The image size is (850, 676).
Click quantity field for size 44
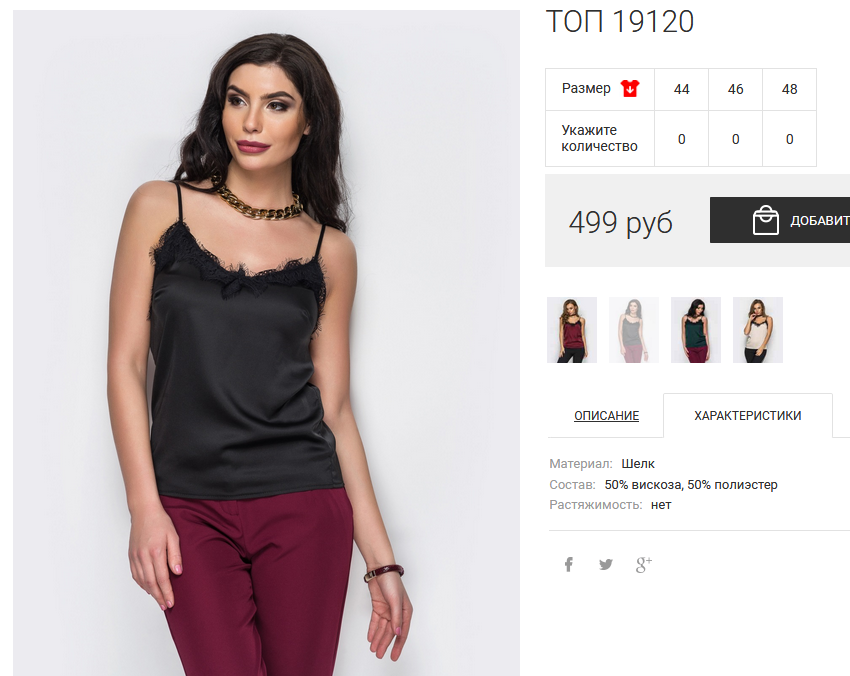click(681, 139)
